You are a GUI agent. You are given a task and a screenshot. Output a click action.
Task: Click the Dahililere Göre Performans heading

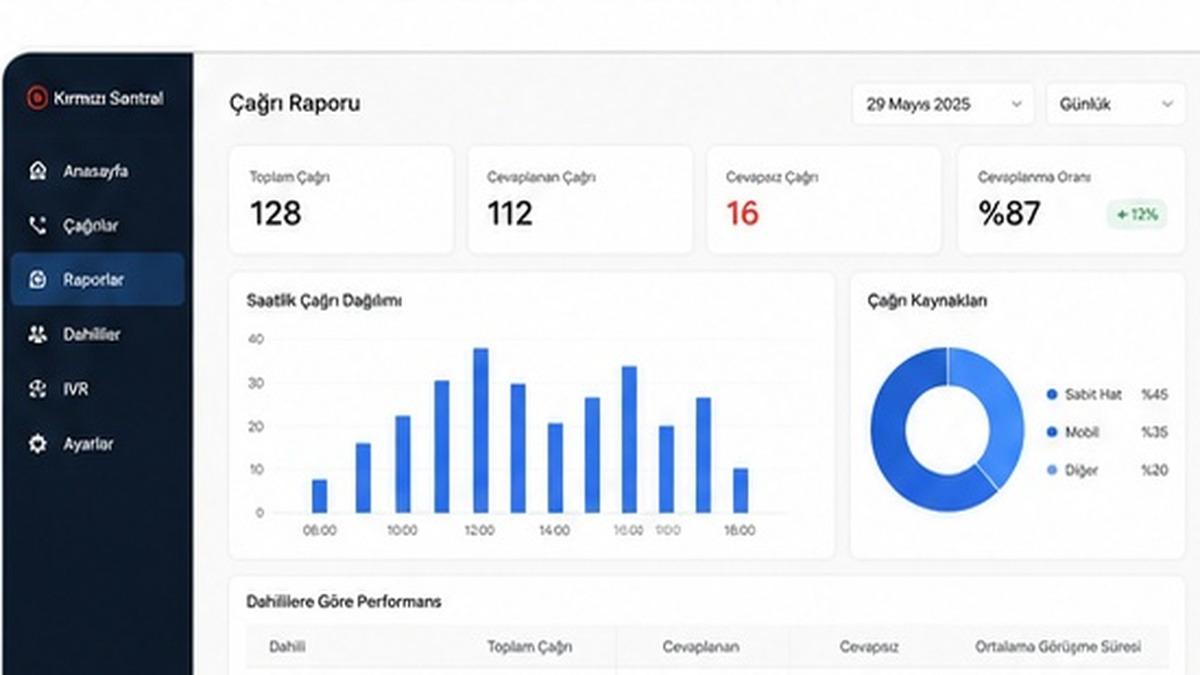click(344, 601)
